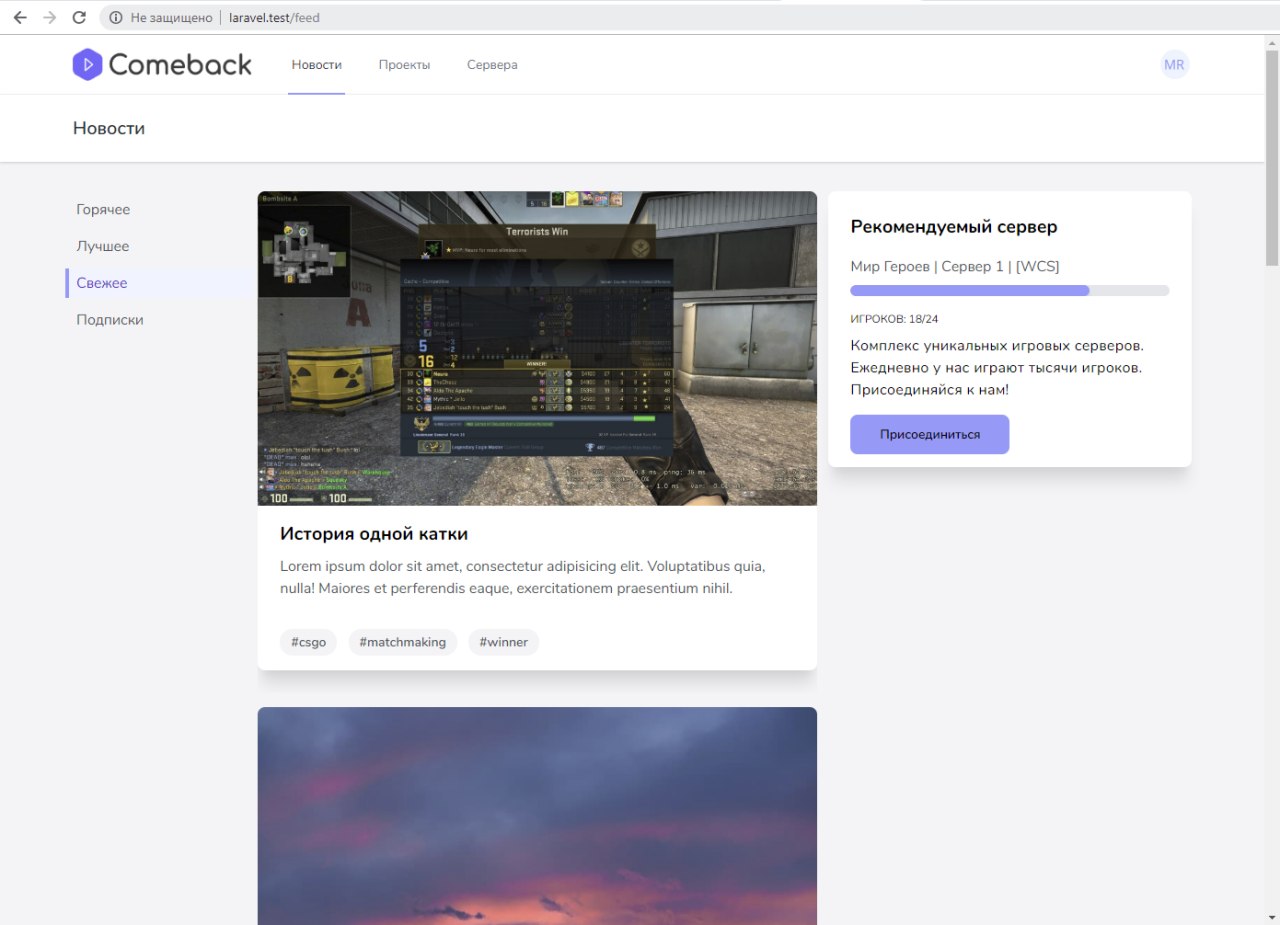
Task: Click the Comeback wordmark text
Action: tap(180, 65)
